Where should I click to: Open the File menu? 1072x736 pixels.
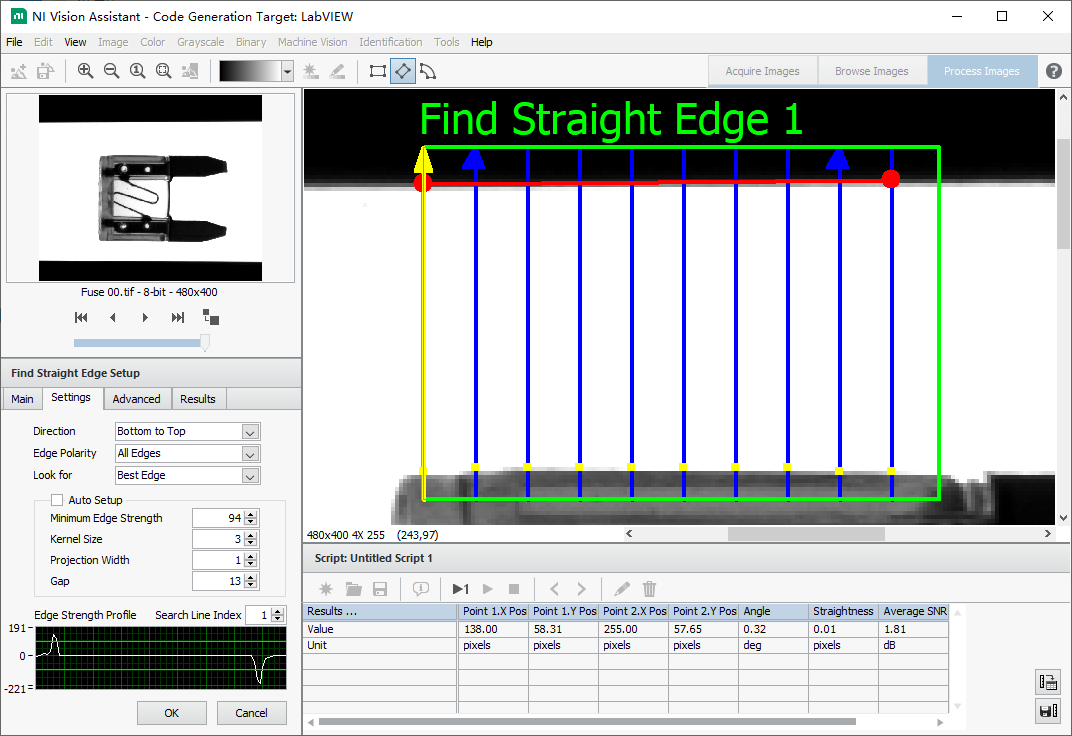tap(14, 42)
